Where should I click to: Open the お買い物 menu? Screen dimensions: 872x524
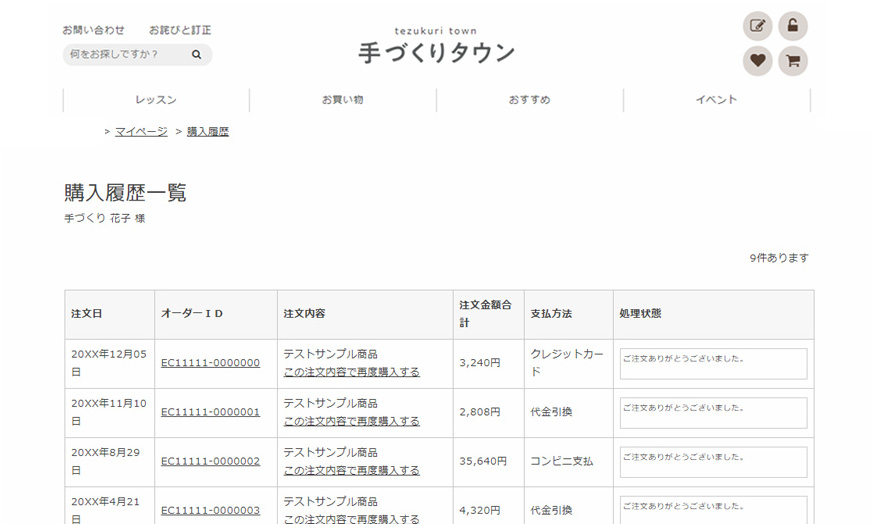pyautogui.click(x=342, y=100)
